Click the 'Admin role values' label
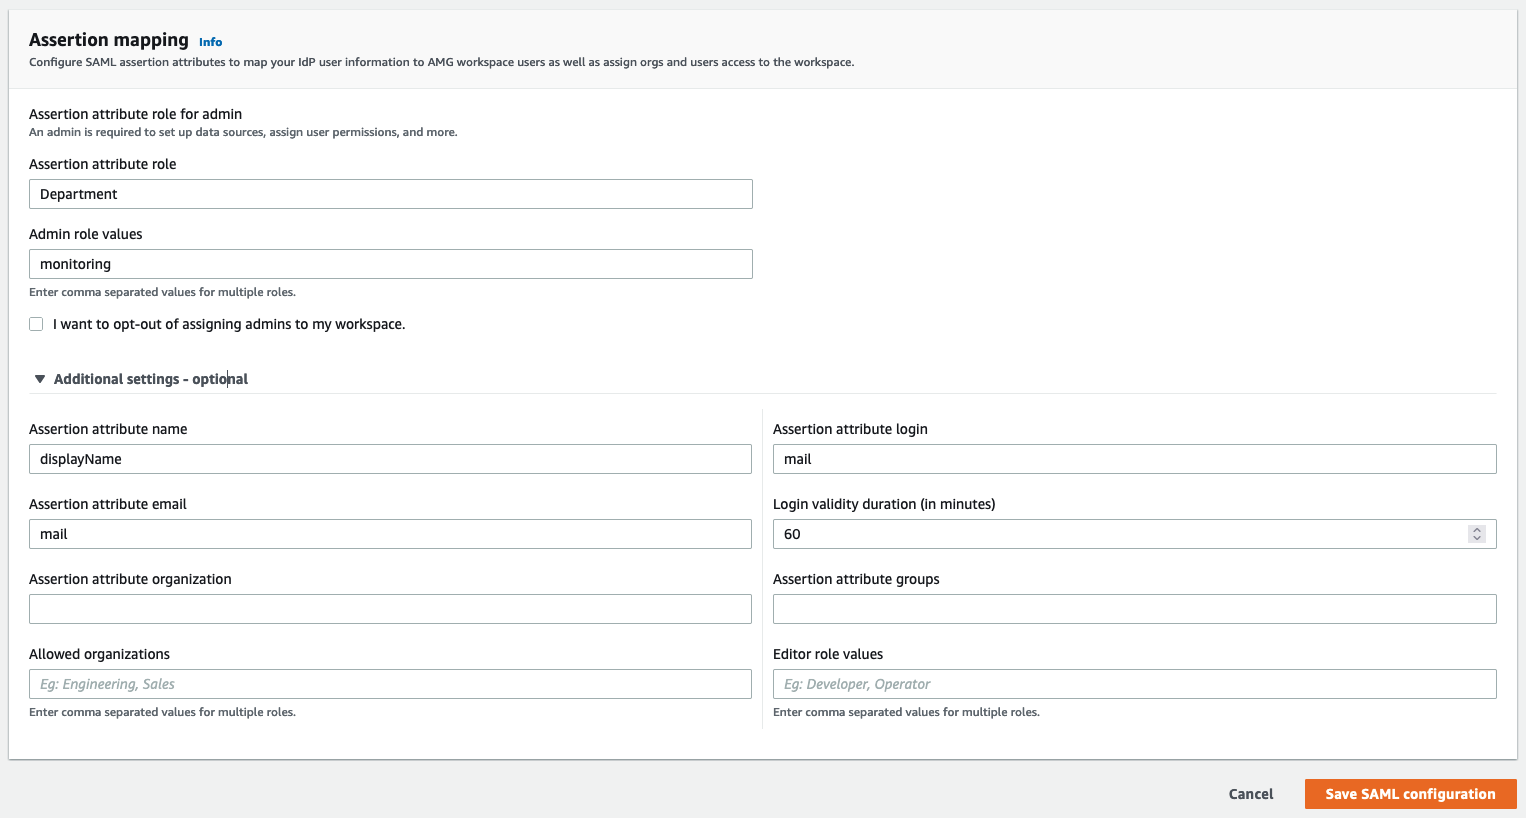The height and width of the screenshot is (818, 1526). (x=86, y=234)
